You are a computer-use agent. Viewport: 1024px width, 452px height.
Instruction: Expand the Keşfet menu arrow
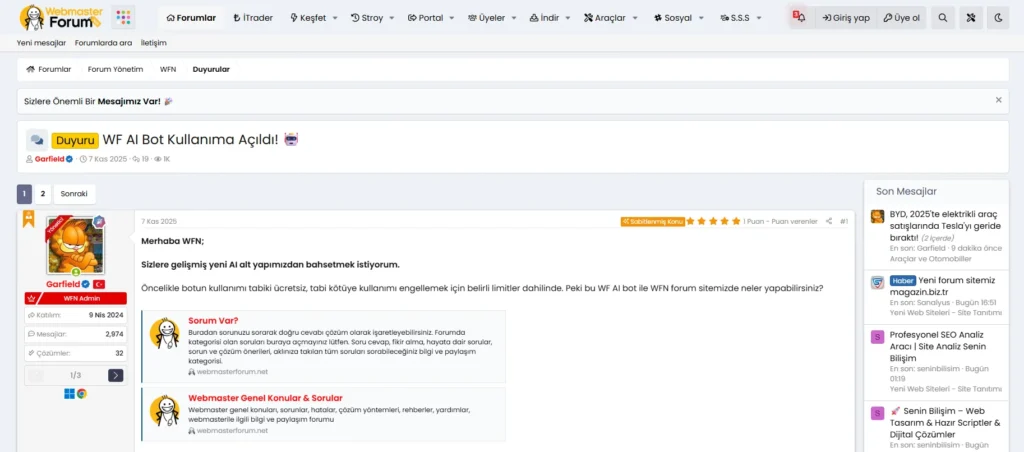(x=335, y=18)
